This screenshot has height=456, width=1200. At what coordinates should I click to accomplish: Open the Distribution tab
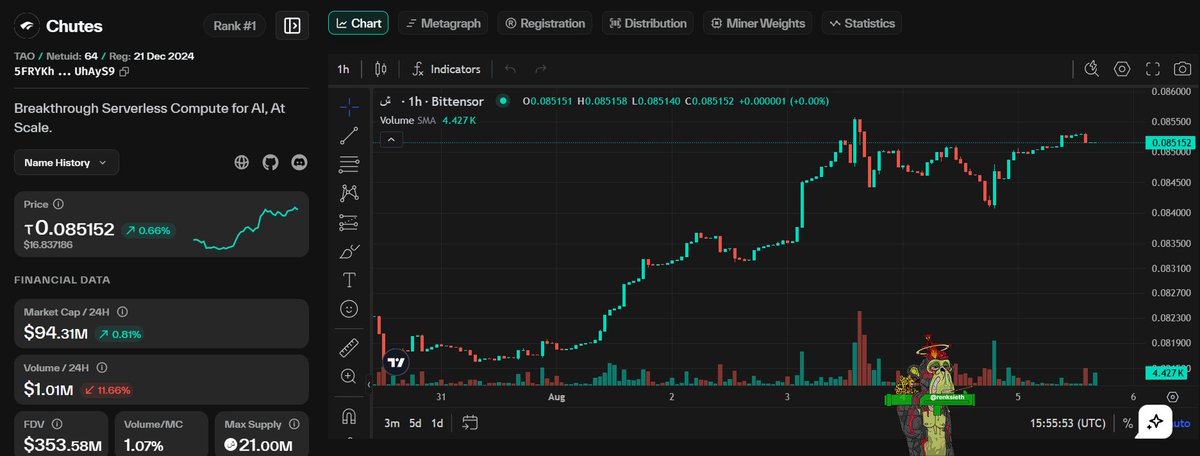click(x=648, y=23)
